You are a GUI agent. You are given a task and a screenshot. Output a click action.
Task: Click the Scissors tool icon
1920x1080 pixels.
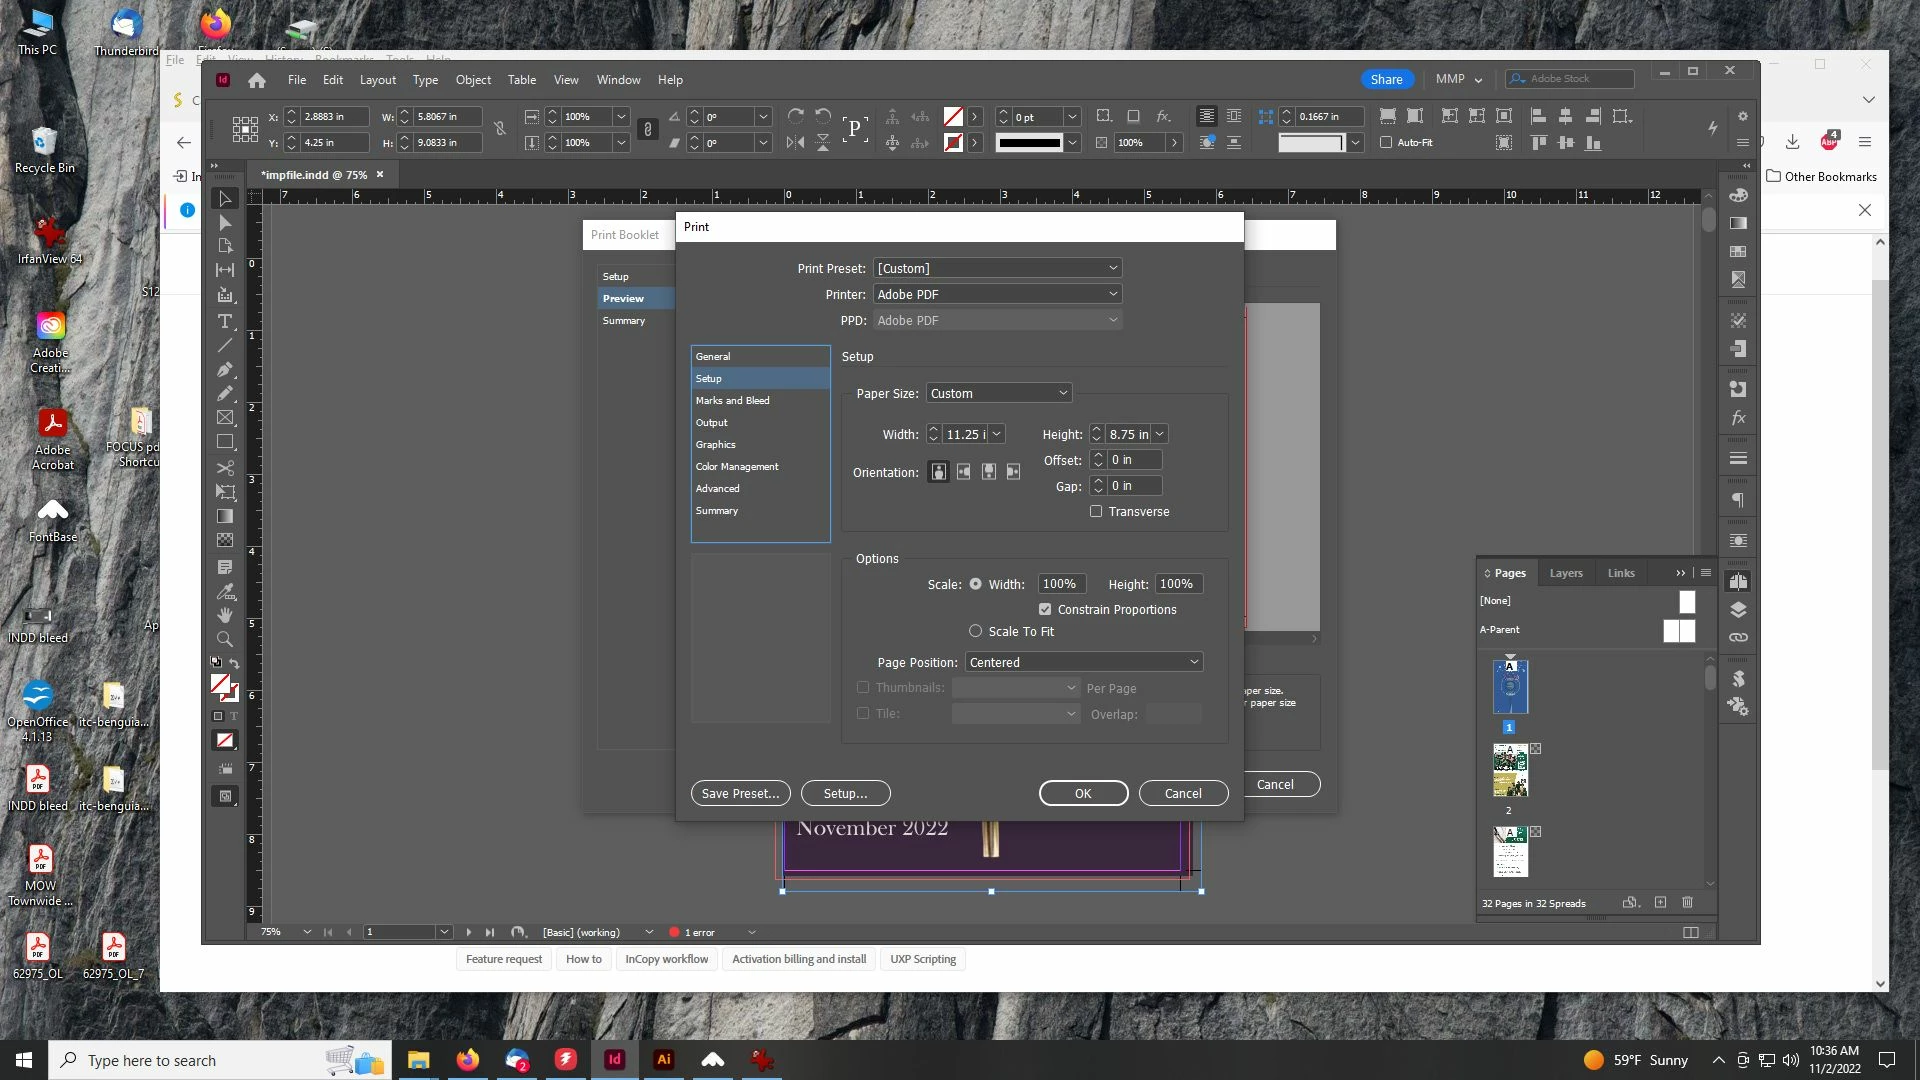pyautogui.click(x=225, y=468)
